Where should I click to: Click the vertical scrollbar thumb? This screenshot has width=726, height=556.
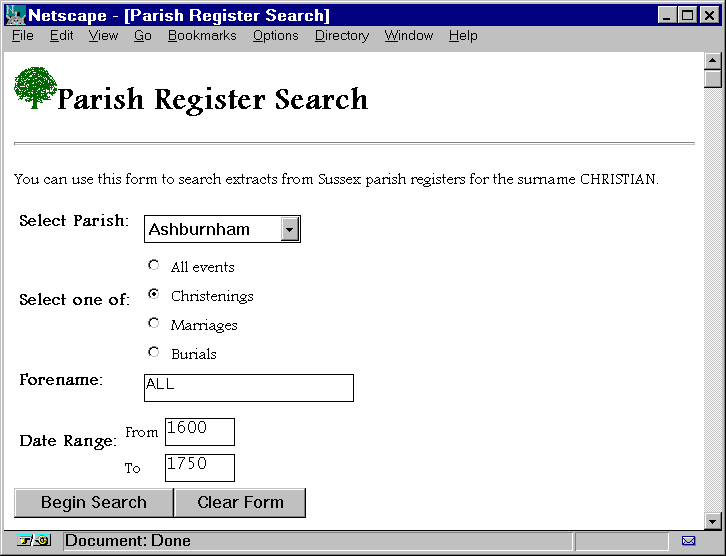click(x=713, y=79)
